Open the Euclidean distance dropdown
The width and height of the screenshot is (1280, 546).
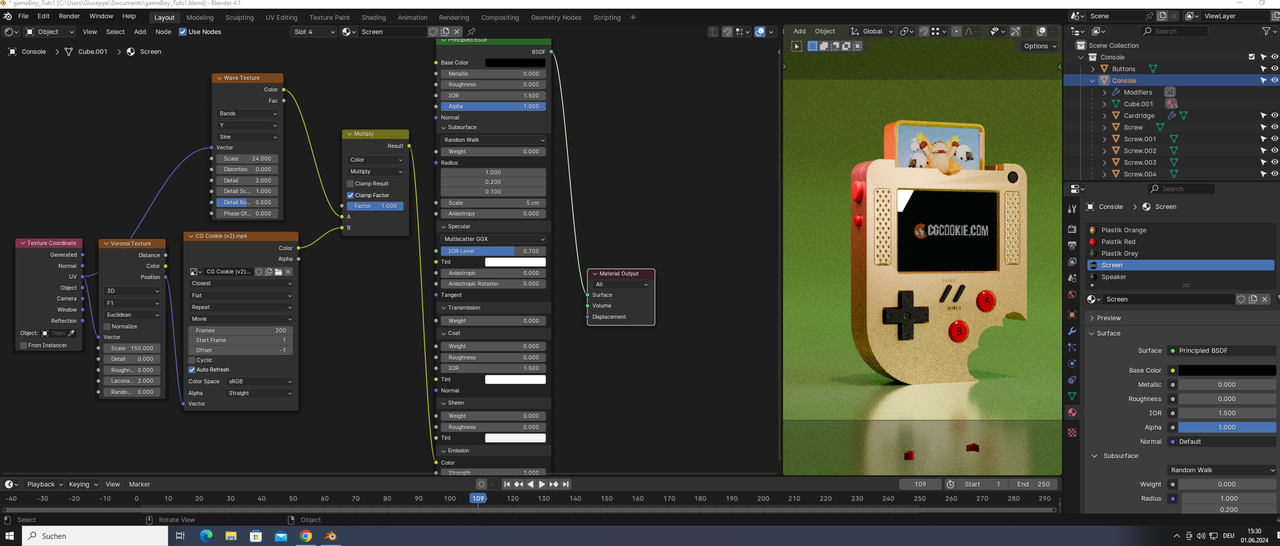click(132, 315)
